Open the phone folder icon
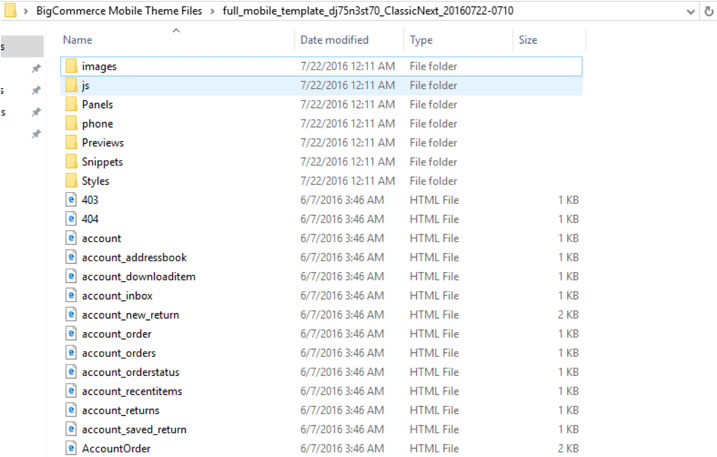Image resolution: width=717 pixels, height=457 pixels. click(x=71, y=124)
